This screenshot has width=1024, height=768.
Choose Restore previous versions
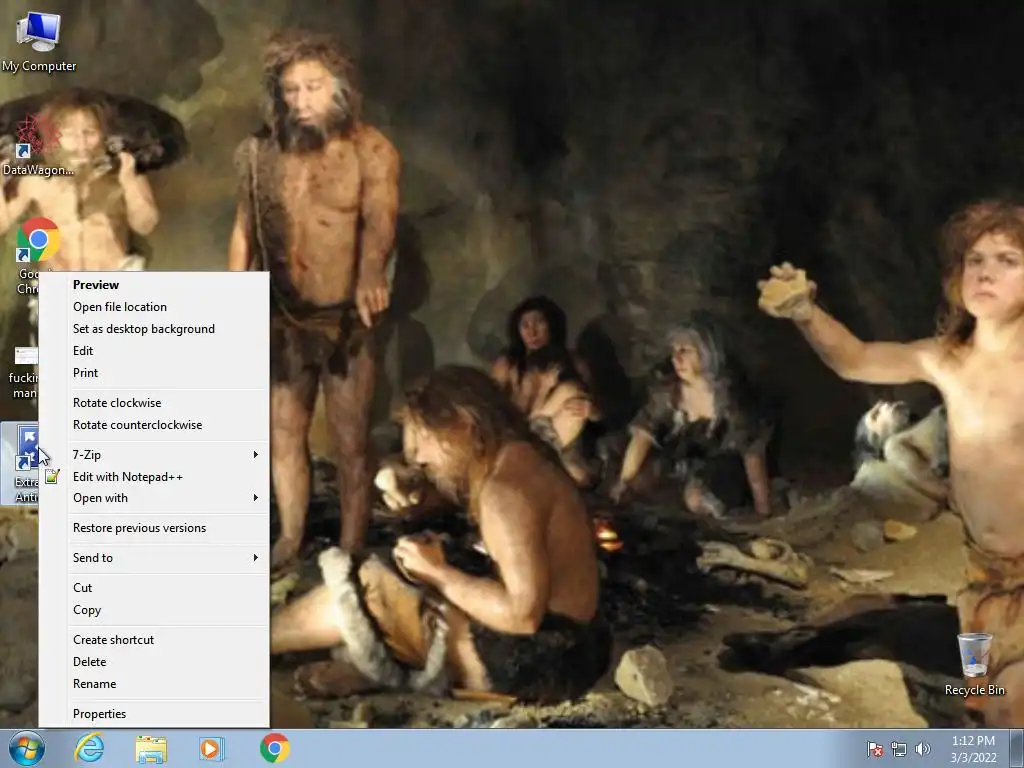click(x=154, y=528)
